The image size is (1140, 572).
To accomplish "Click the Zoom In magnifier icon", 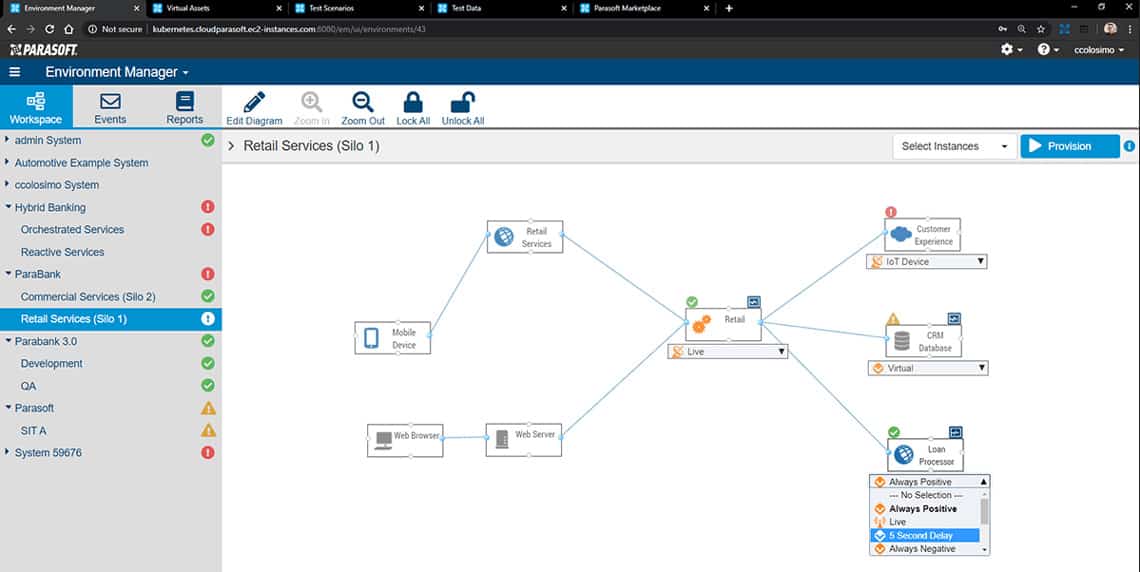I will 311,102.
